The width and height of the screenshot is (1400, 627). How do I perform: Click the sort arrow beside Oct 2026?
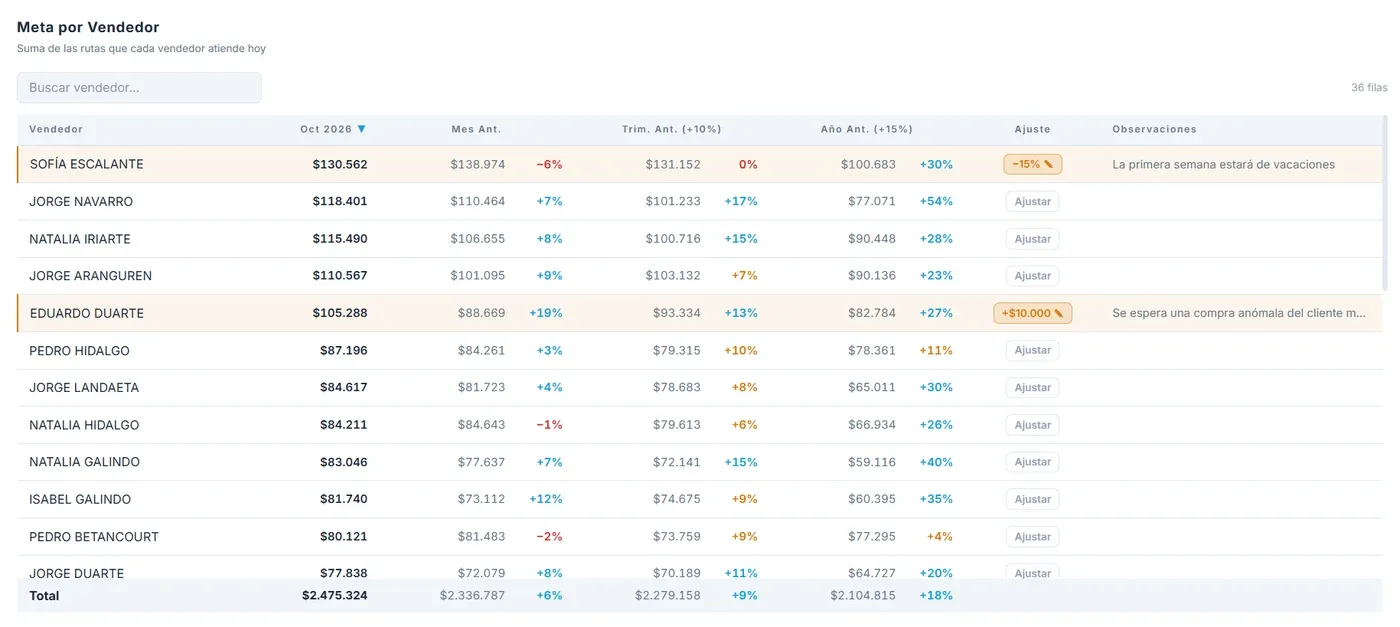click(362, 129)
